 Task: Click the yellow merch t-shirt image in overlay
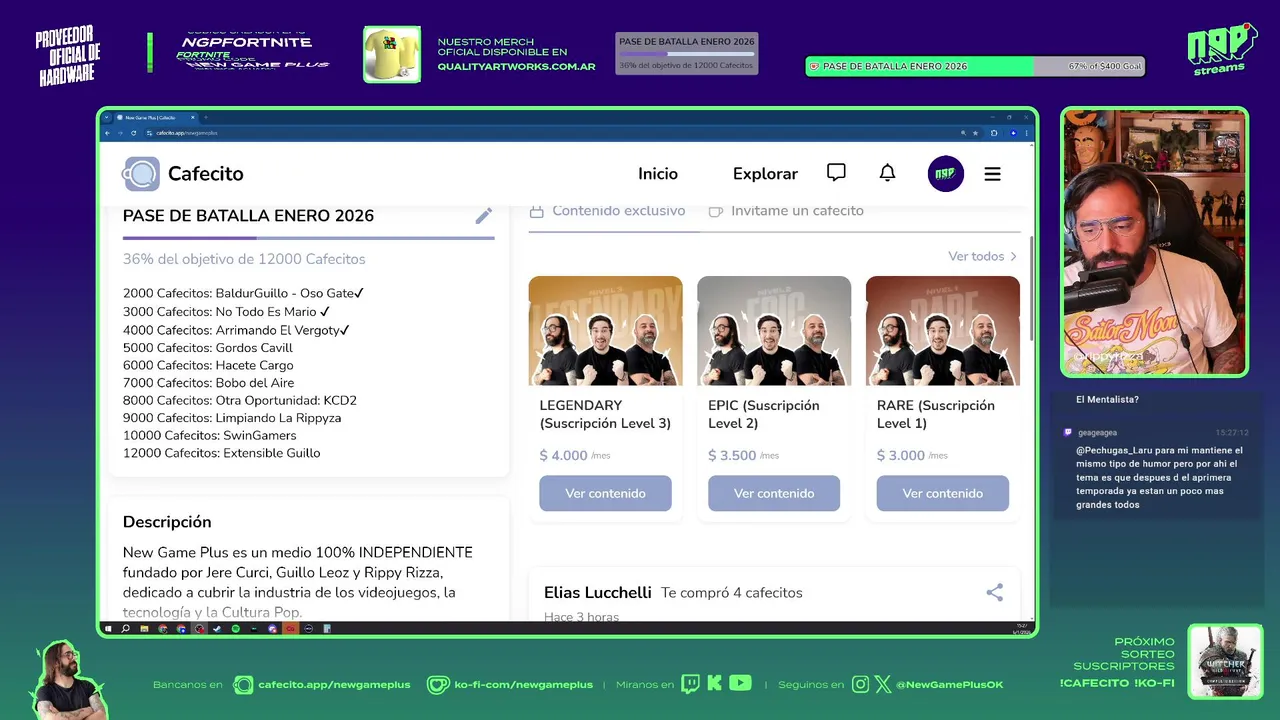tap(392, 54)
